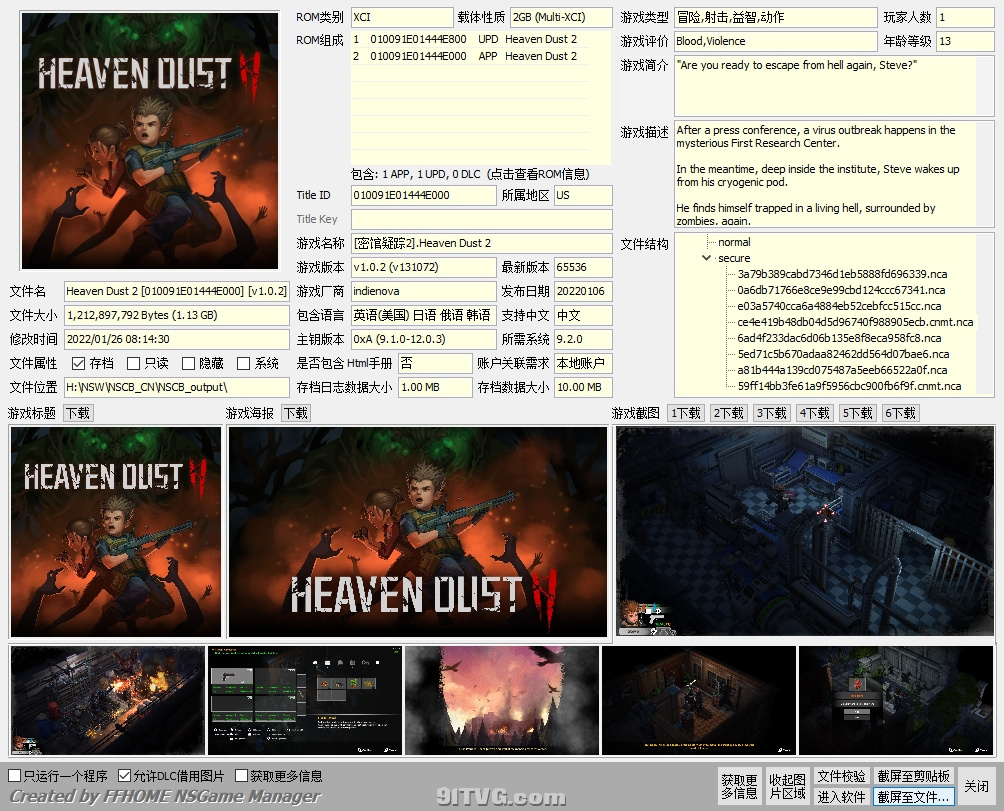
Task: Select the burning building screenshot thumbnail
Action: pyautogui.click(x=501, y=700)
